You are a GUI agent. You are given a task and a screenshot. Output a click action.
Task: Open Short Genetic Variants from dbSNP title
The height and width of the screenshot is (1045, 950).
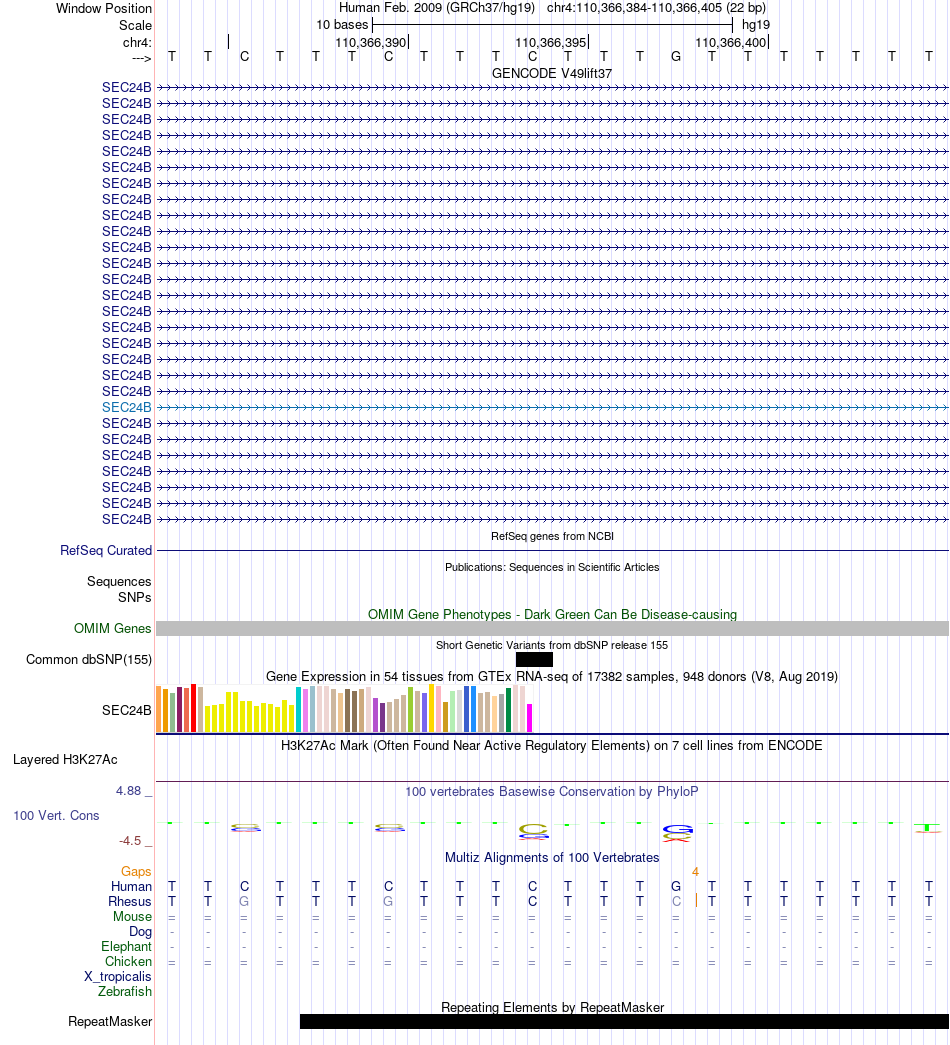coord(552,645)
